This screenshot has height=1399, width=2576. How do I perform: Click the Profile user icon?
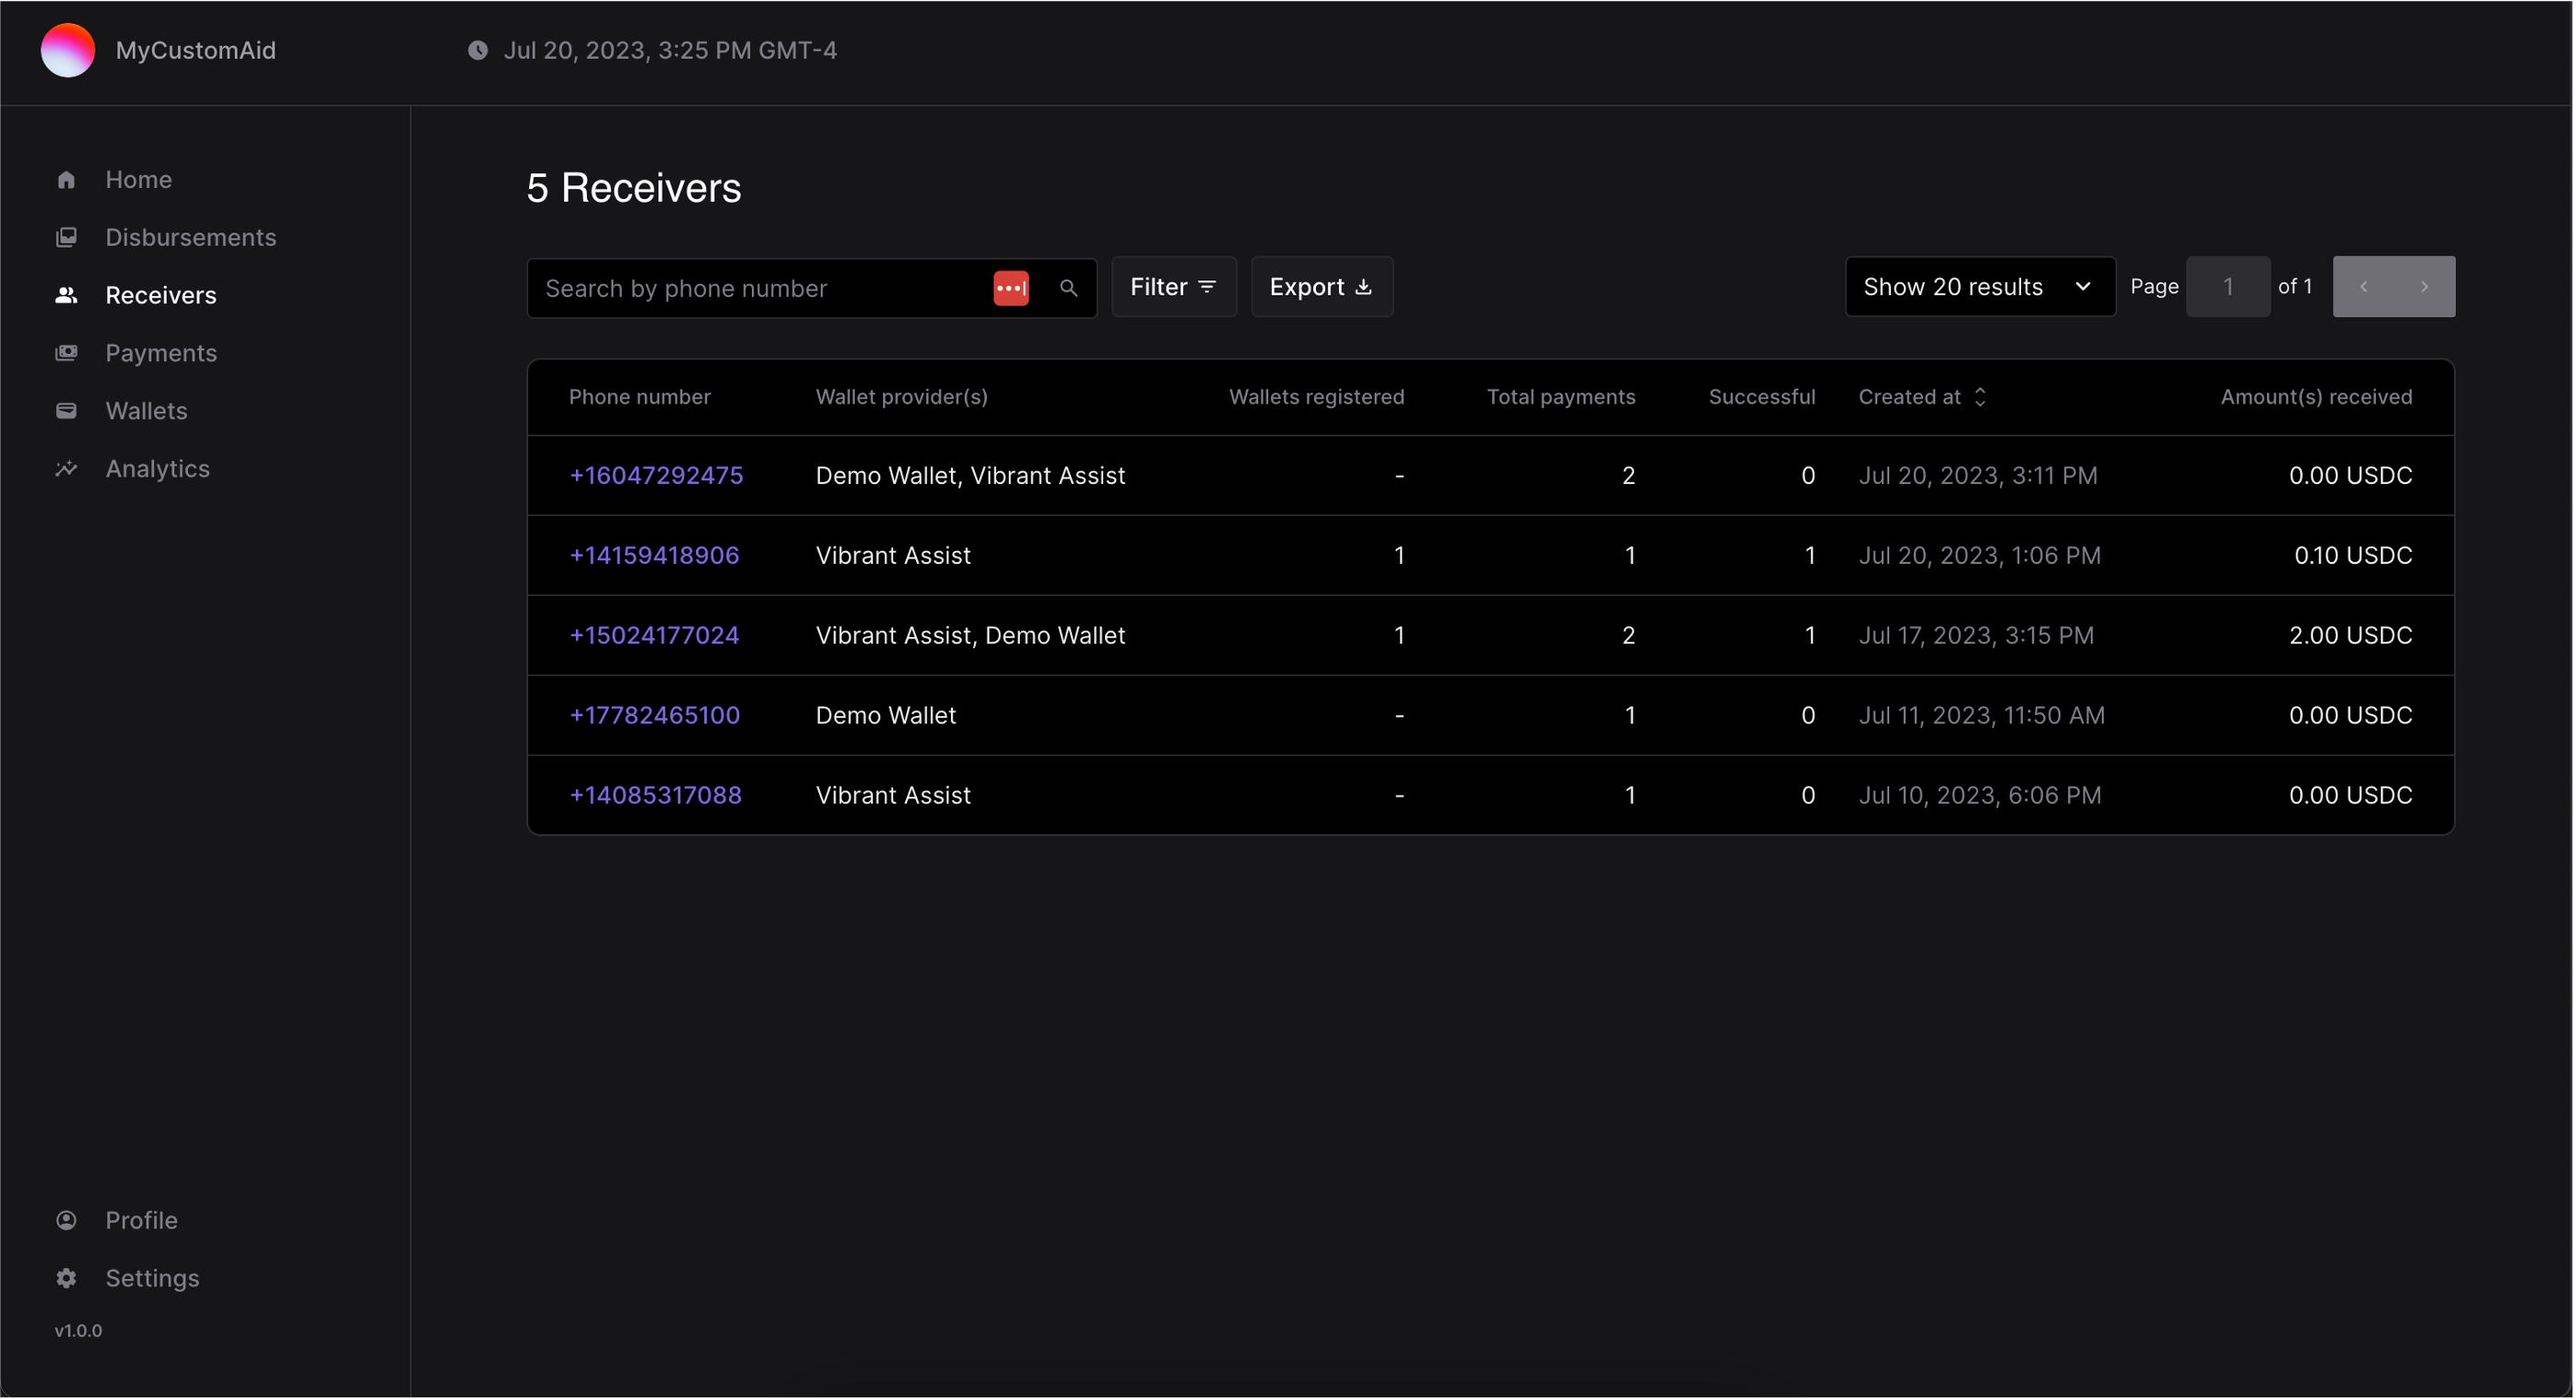pos(66,1220)
